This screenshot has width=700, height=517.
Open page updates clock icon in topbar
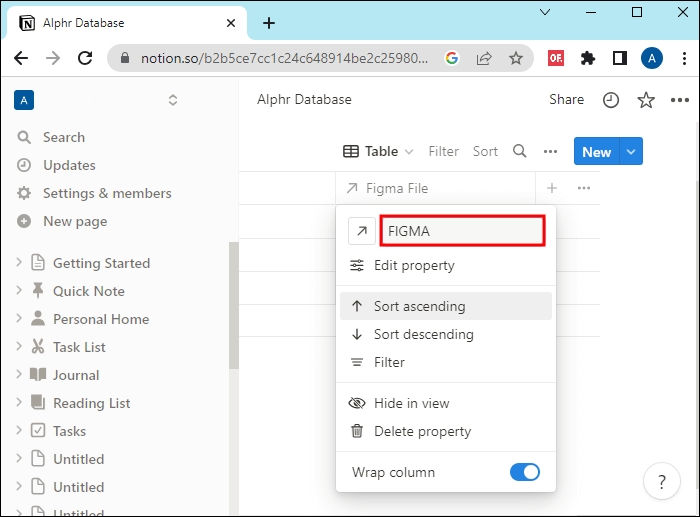(x=611, y=100)
